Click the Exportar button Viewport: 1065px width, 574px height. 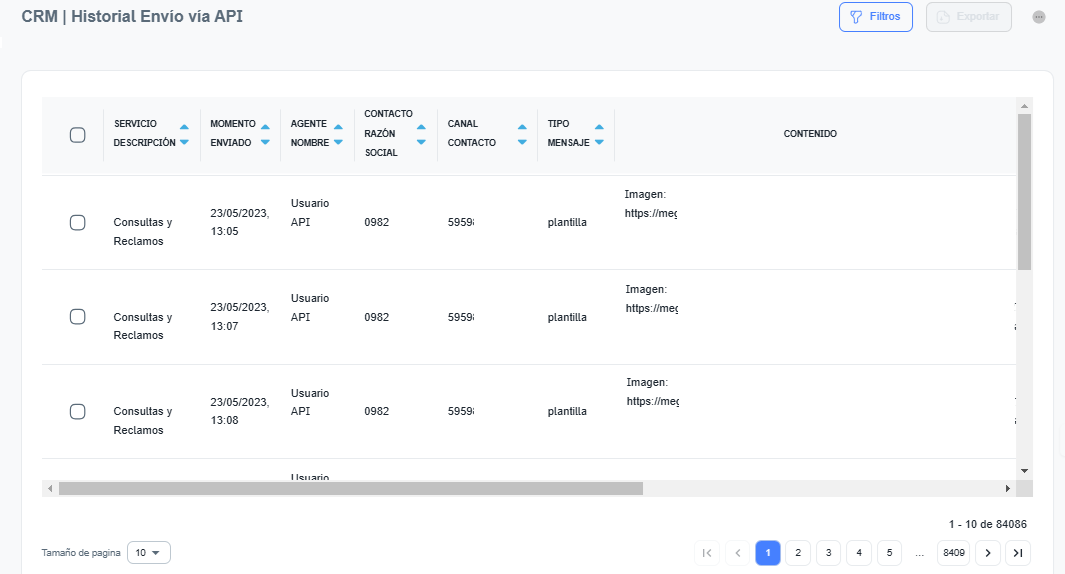[x=969, y=17]
